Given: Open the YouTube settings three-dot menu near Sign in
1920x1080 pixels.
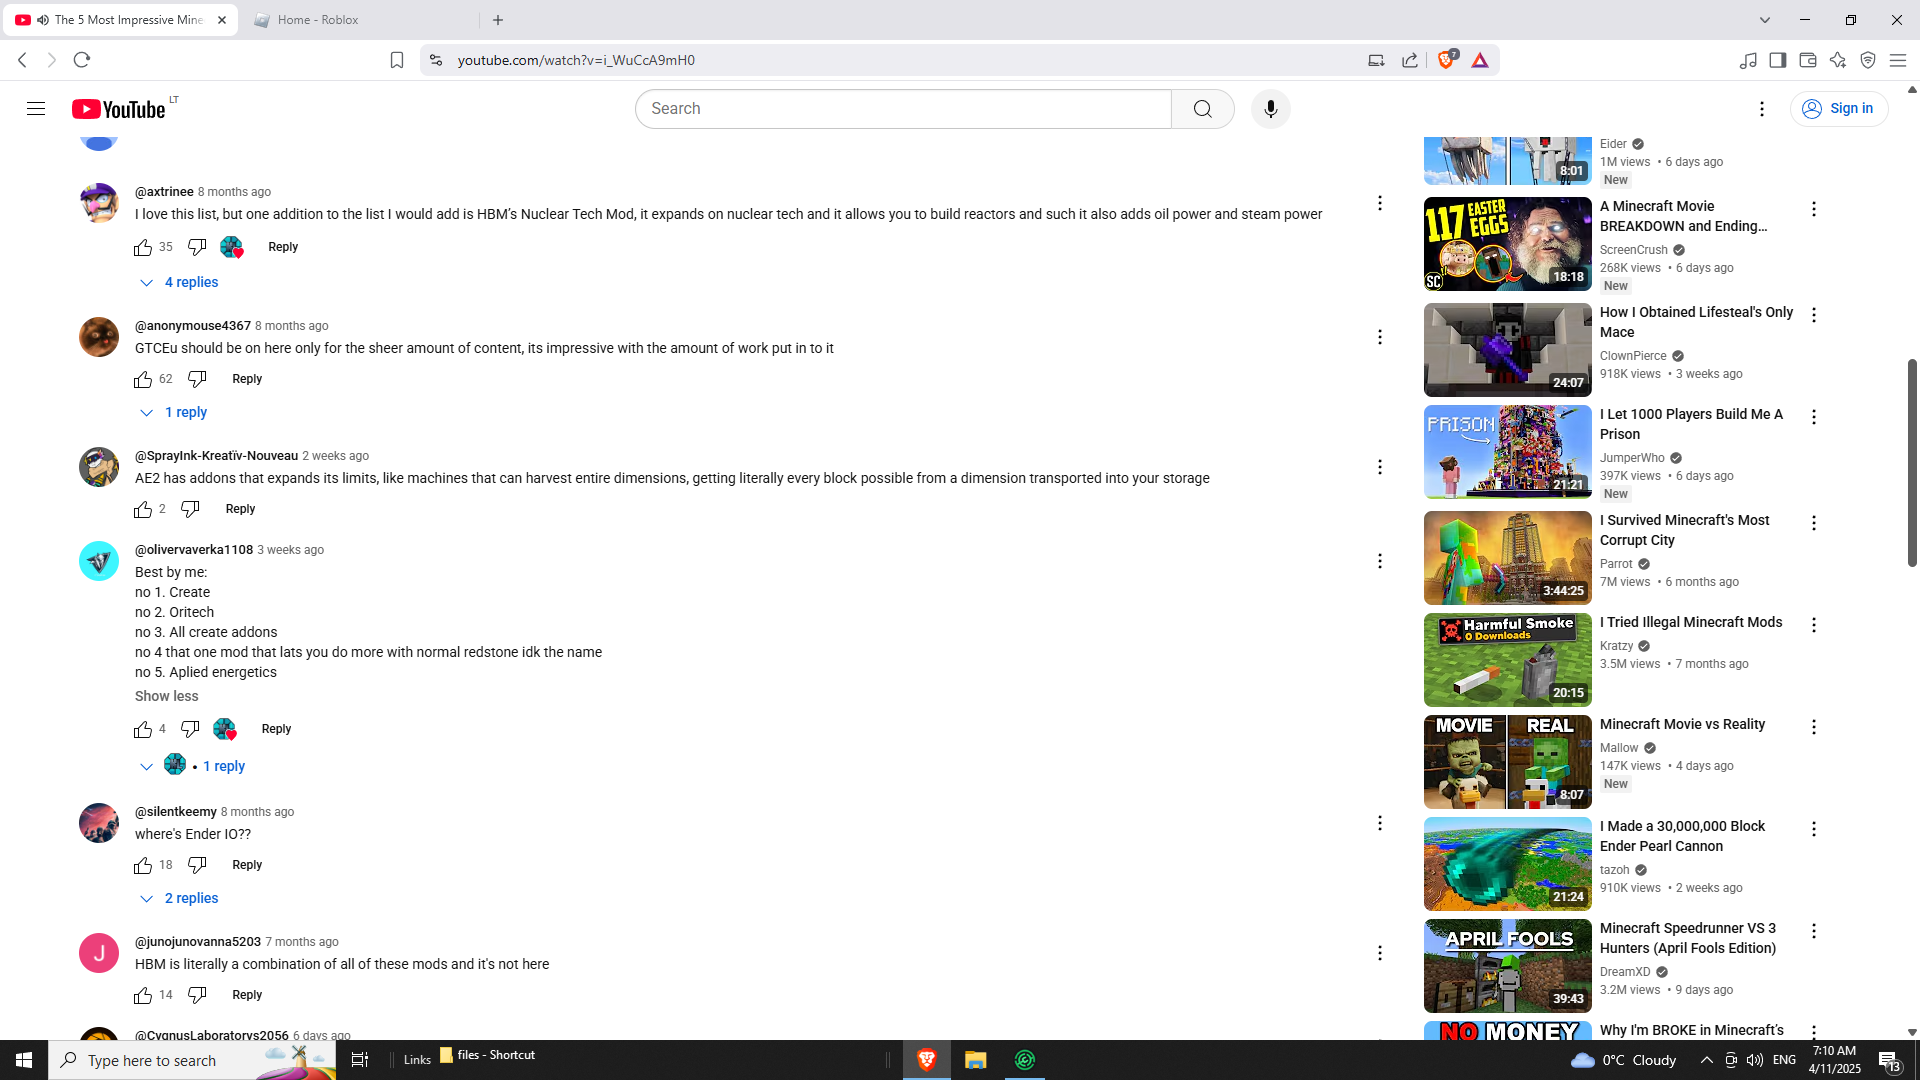Looking at the screenshot, I should (x=1761, y=109).
